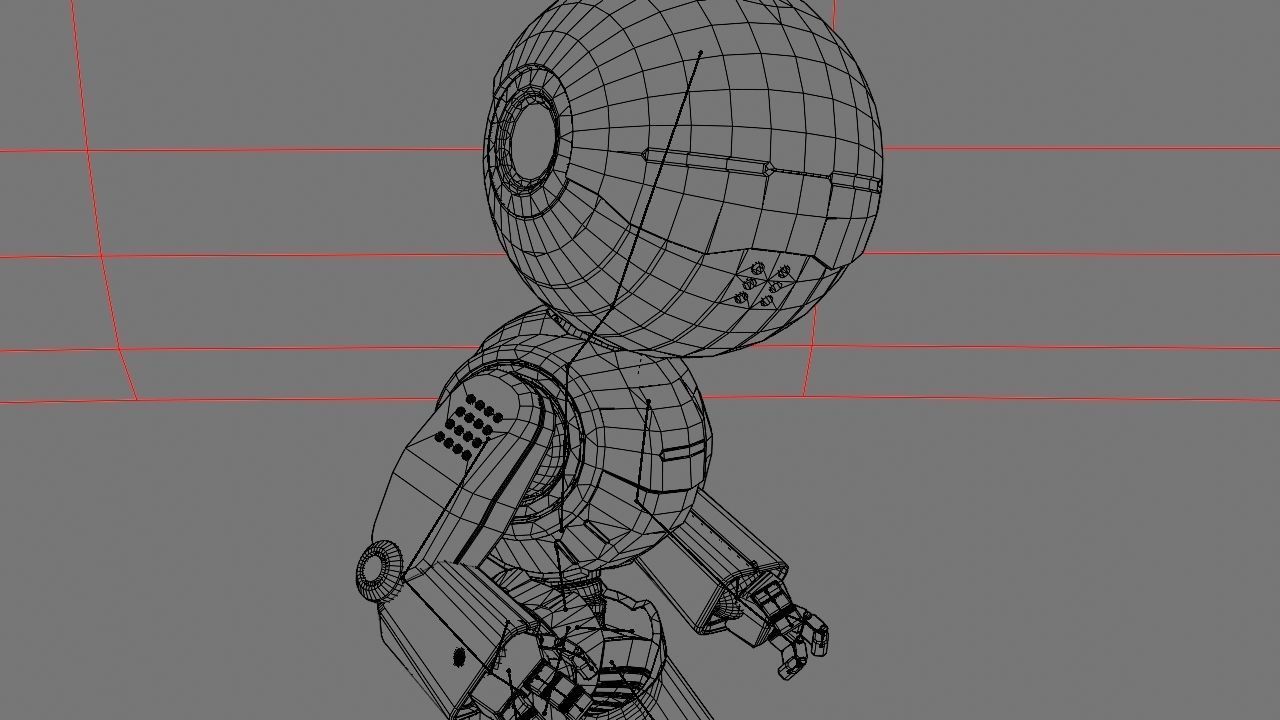The height and width of the screenshot is (720, 1280).
Task: Select the grid of holes on the shoulder
Action: 469,427
